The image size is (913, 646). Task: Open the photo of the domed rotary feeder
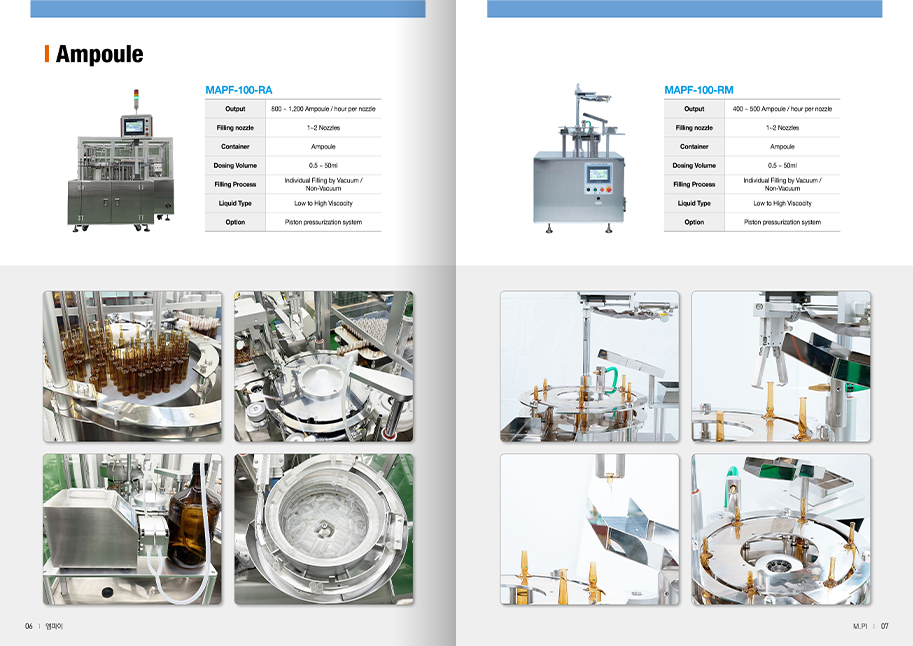pos(323,366)
